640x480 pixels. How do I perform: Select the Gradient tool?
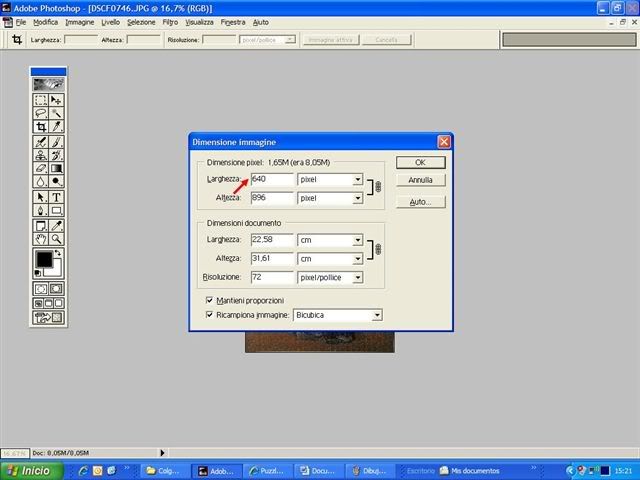pyautogui.click(x=56, y=168)
